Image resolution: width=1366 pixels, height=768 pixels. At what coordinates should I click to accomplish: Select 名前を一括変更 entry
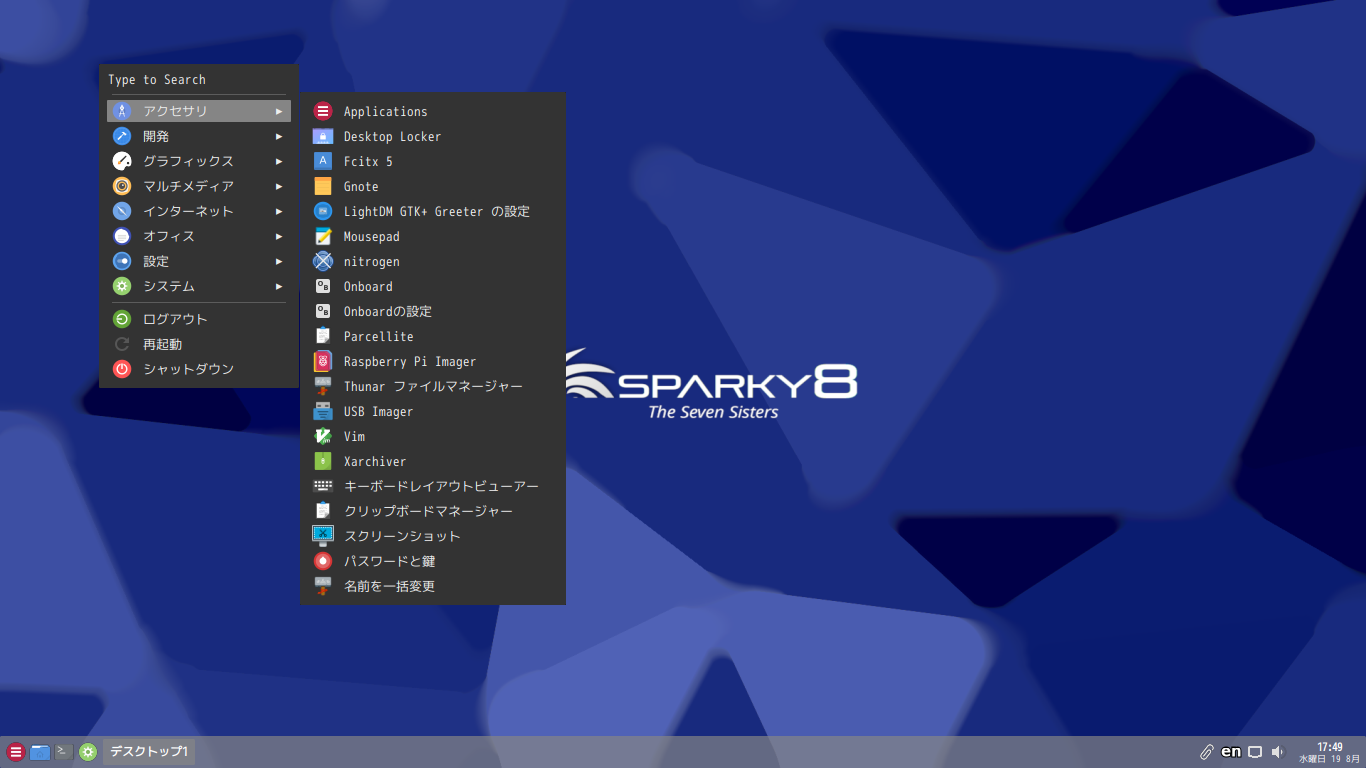pos(433,586)
